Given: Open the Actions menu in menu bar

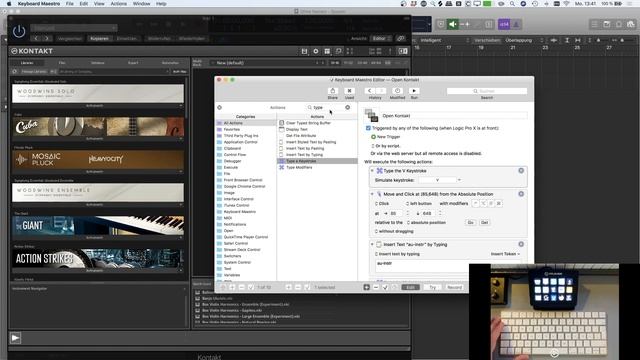Looking at the screenshot, I should (x=118, y=4).
